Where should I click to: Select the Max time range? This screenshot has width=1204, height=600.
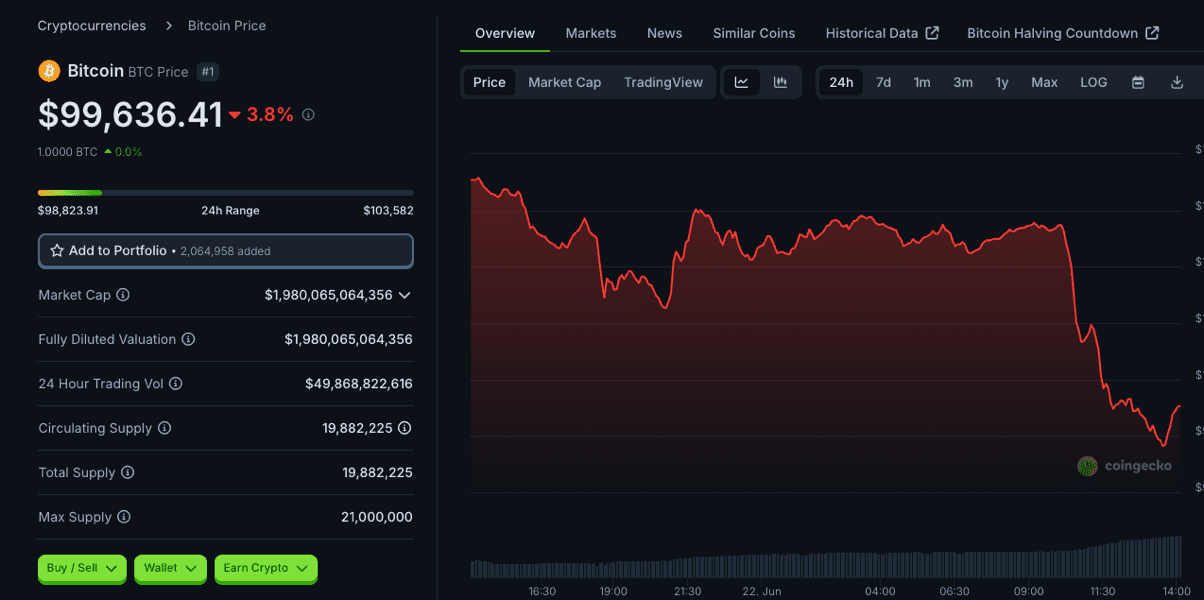tap(1044, 82)
